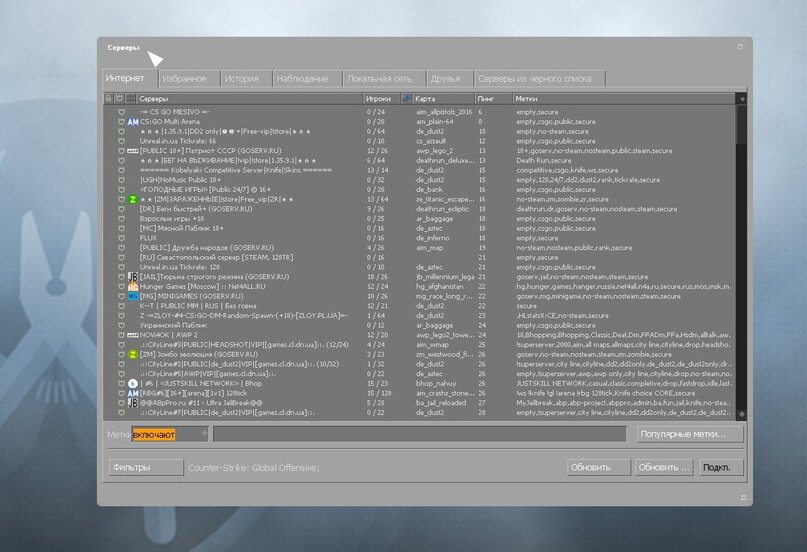Sort by the Серверы column header

click(250, 98)
